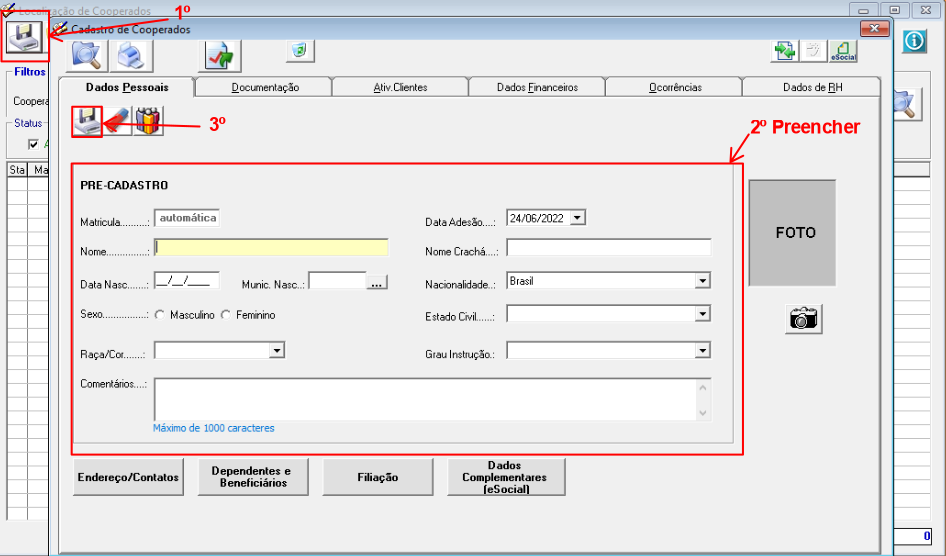The width and height of the screenshot is (946, 556).
Task: Click the blue info icon in background window
Action: (915, 41)
